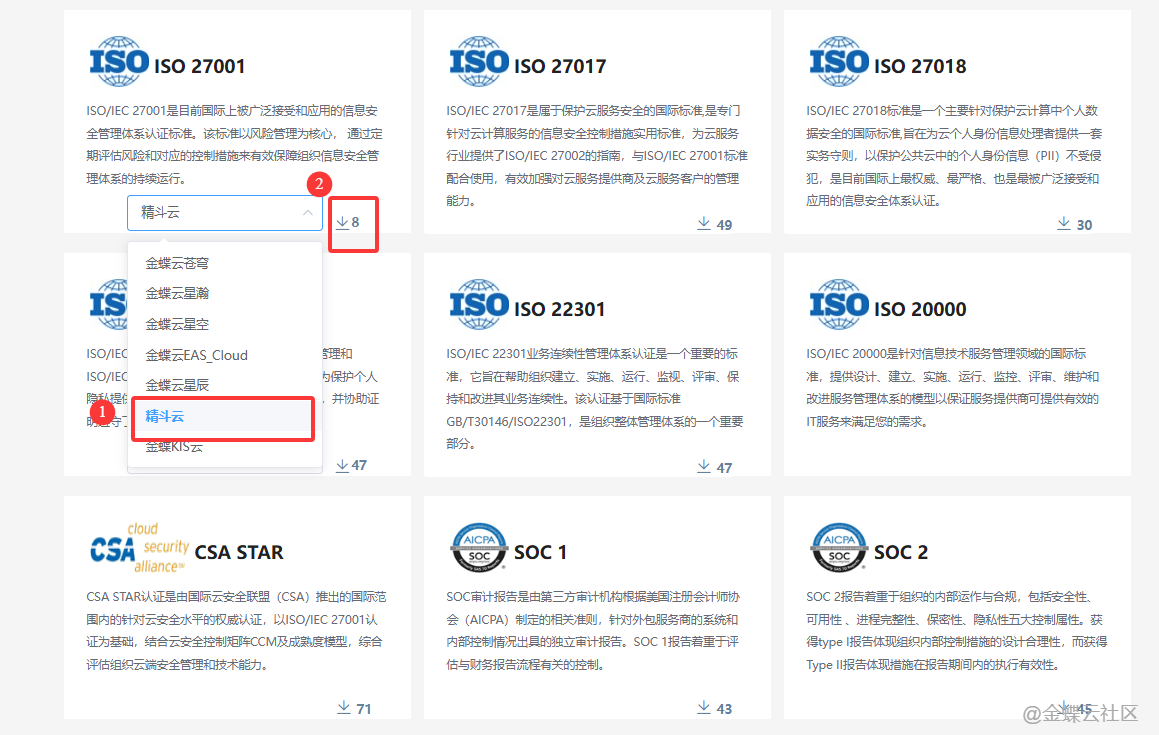Image resolution: width=1159 pixels, height=735 pixels.
Task: Click the ISO 27017 description paragraph
Action: pyautogui.click(x=597, y=155)
